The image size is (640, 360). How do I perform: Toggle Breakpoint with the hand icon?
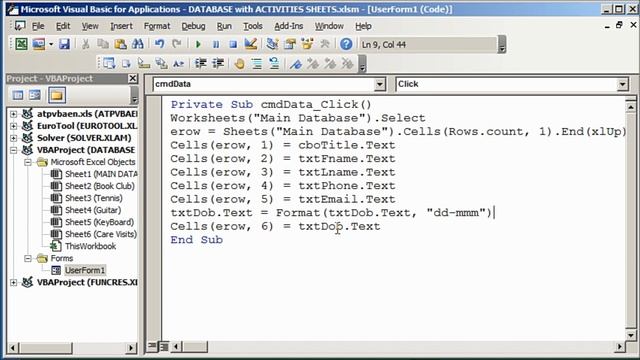240,63
